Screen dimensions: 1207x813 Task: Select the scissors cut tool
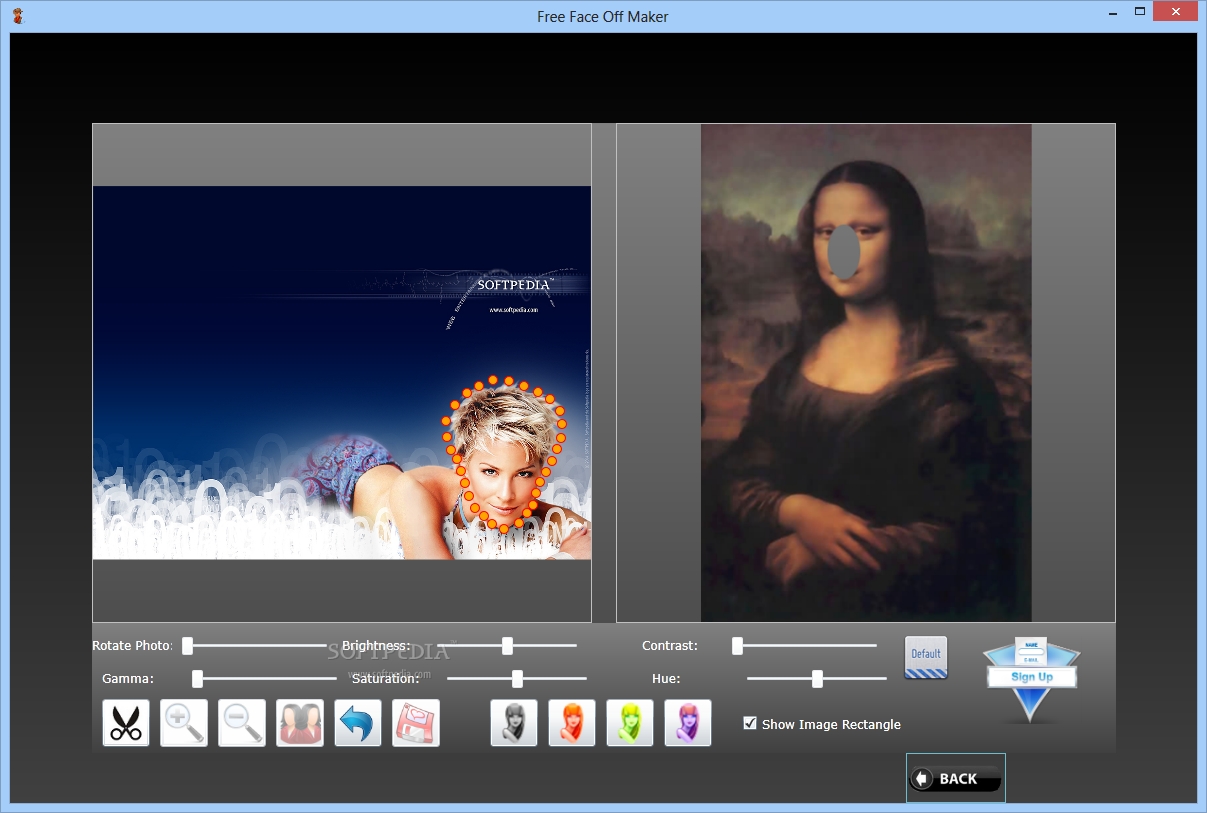(x=126, y=723)
